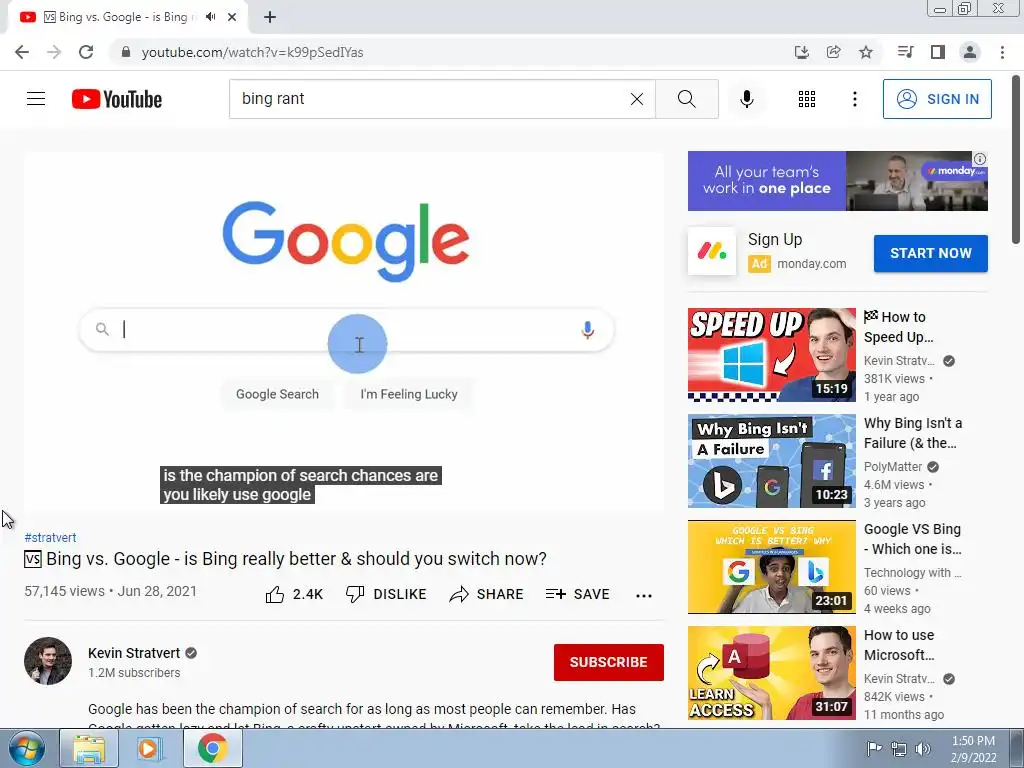Click the install app icon in address bar
Viewport: 1024px width, 768px height.
801,52
